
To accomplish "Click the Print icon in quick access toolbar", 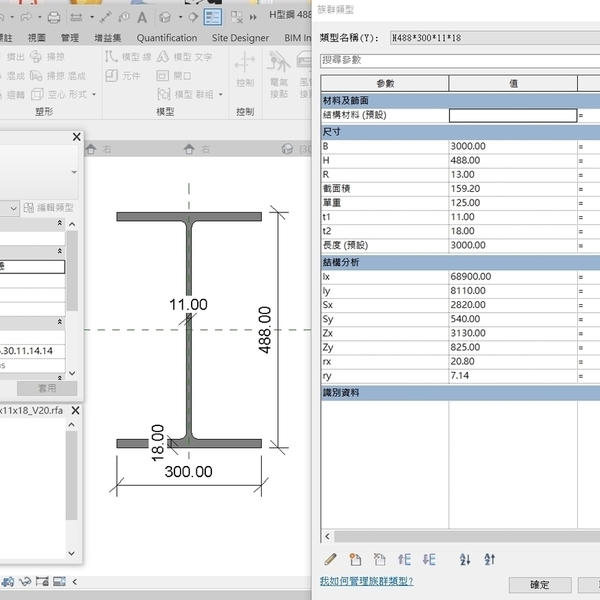I will tap(52, 18).
